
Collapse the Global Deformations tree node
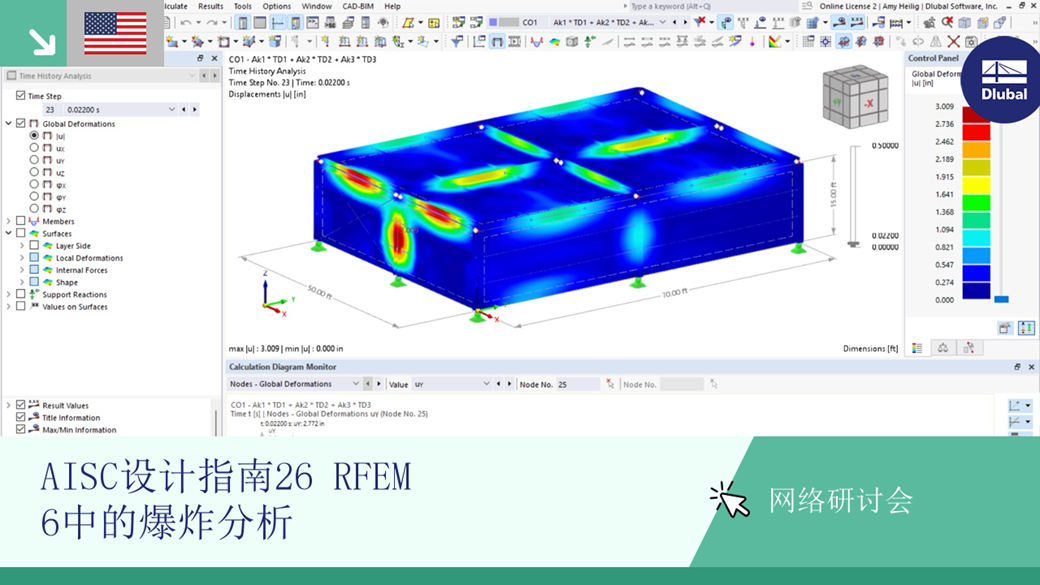tap(9, 123)
